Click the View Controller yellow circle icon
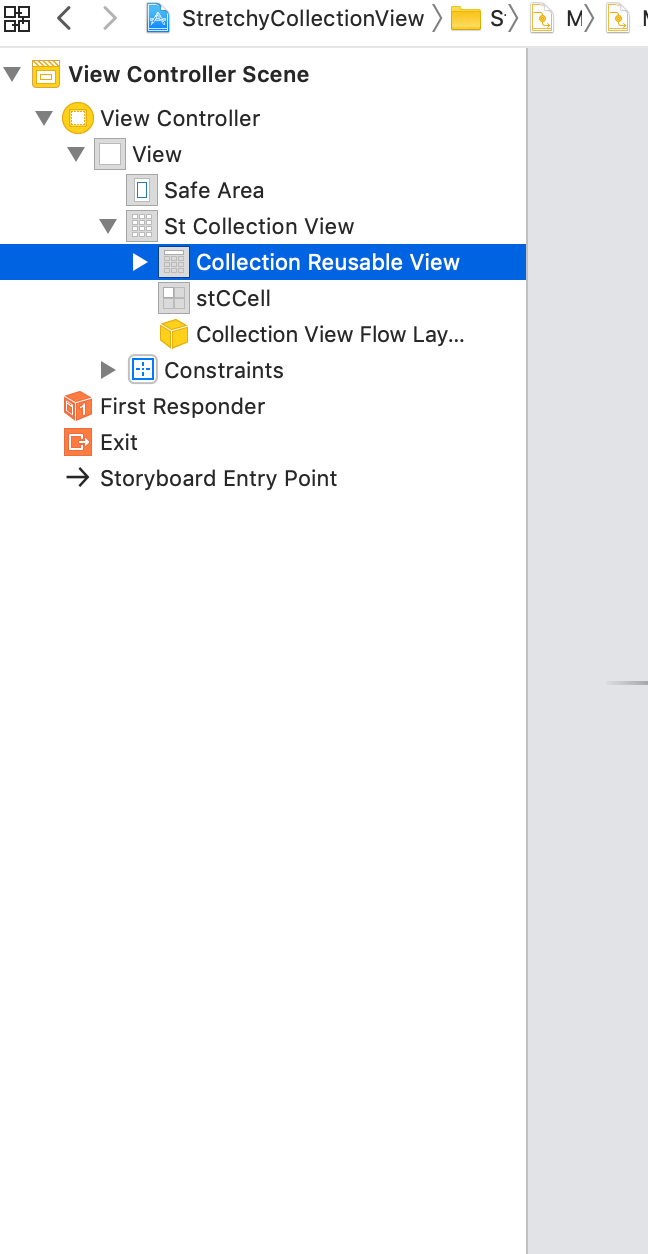This screenshot has height=1254, width=648. 78,118
